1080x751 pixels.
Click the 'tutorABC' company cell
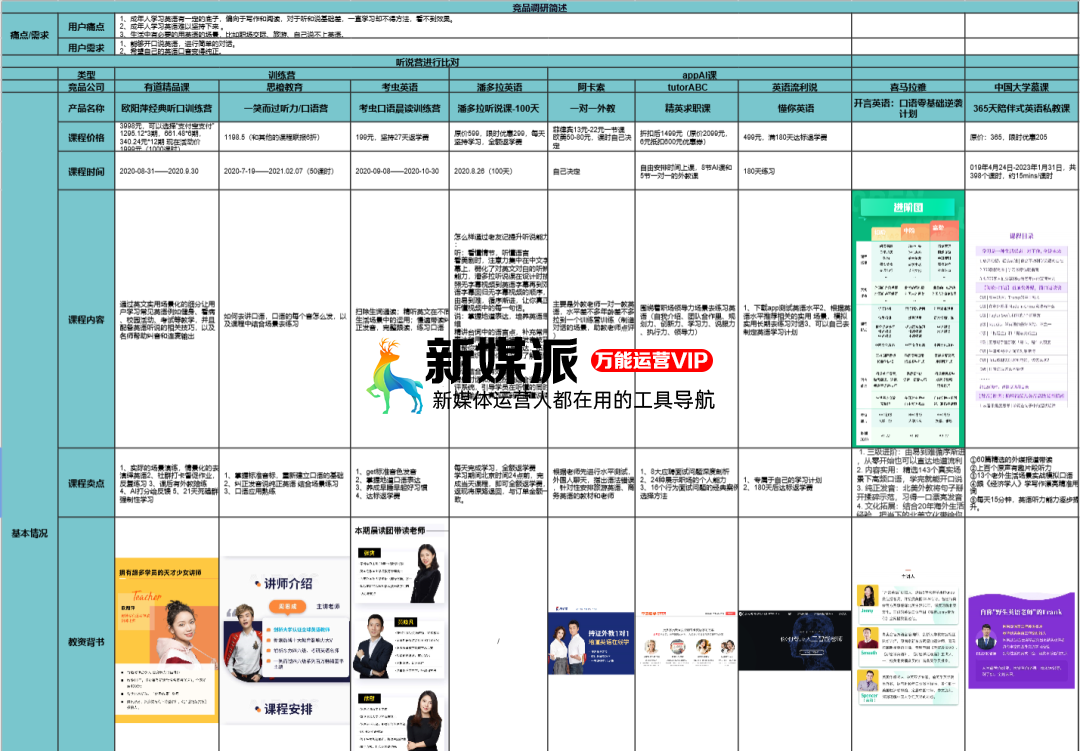(686, 87)
